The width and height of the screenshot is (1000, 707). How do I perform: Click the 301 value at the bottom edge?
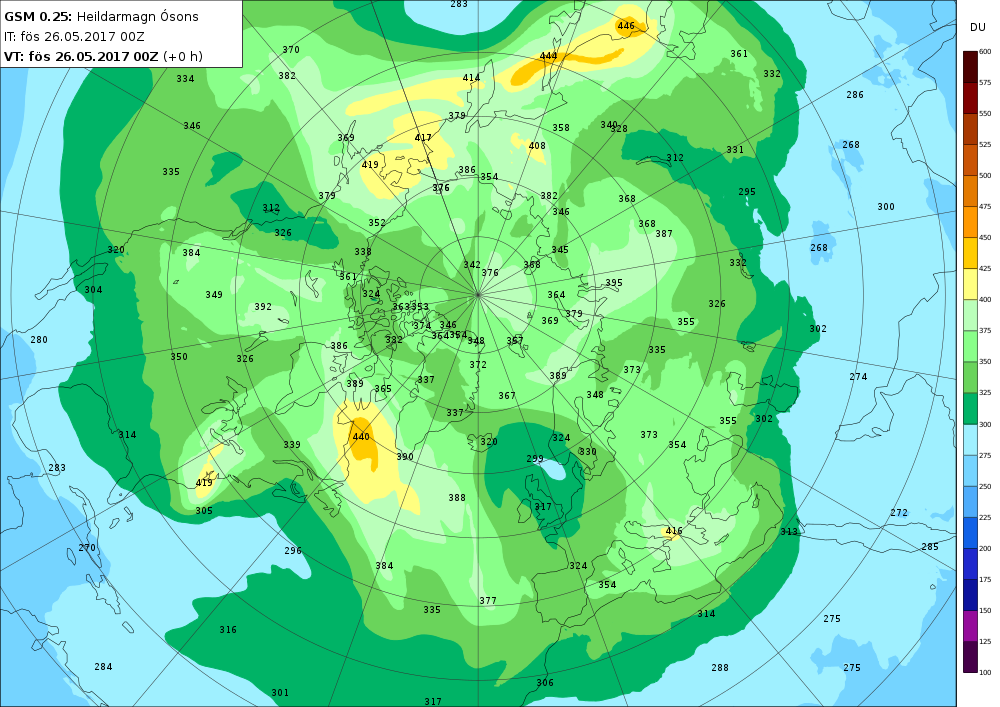coord(280,693)
